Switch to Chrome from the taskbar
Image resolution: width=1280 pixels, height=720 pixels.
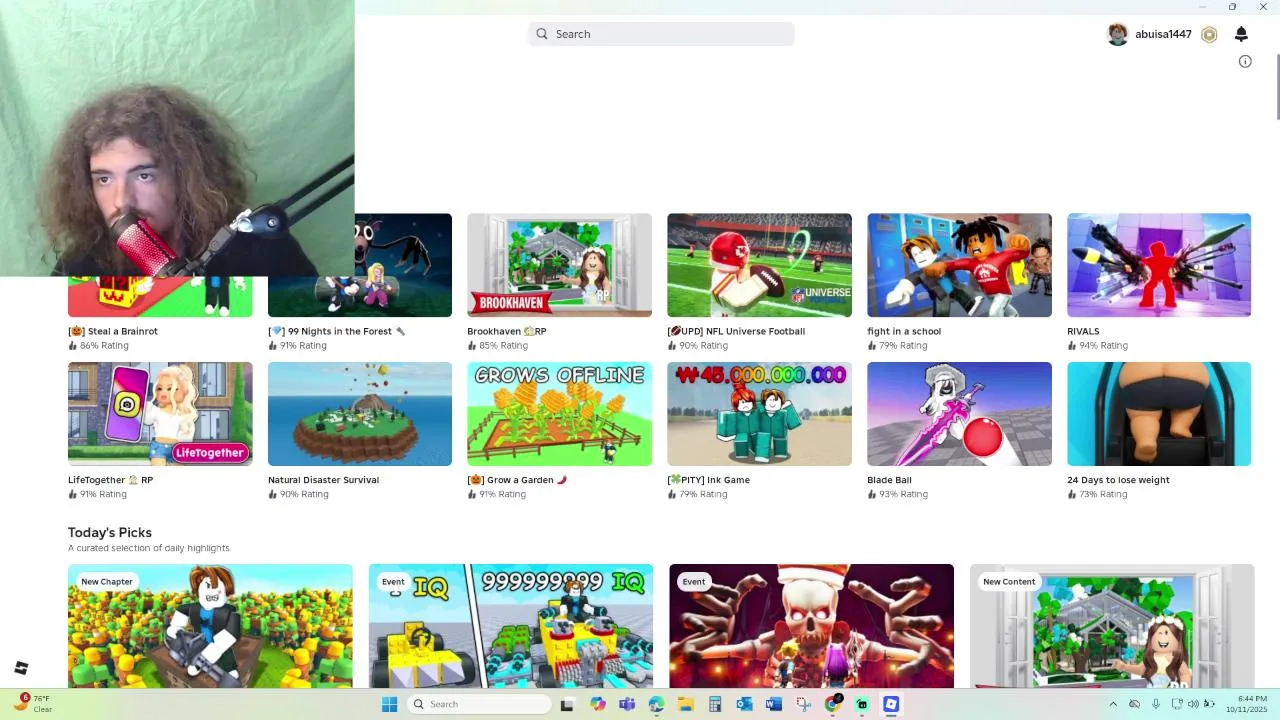pos(832,704)
